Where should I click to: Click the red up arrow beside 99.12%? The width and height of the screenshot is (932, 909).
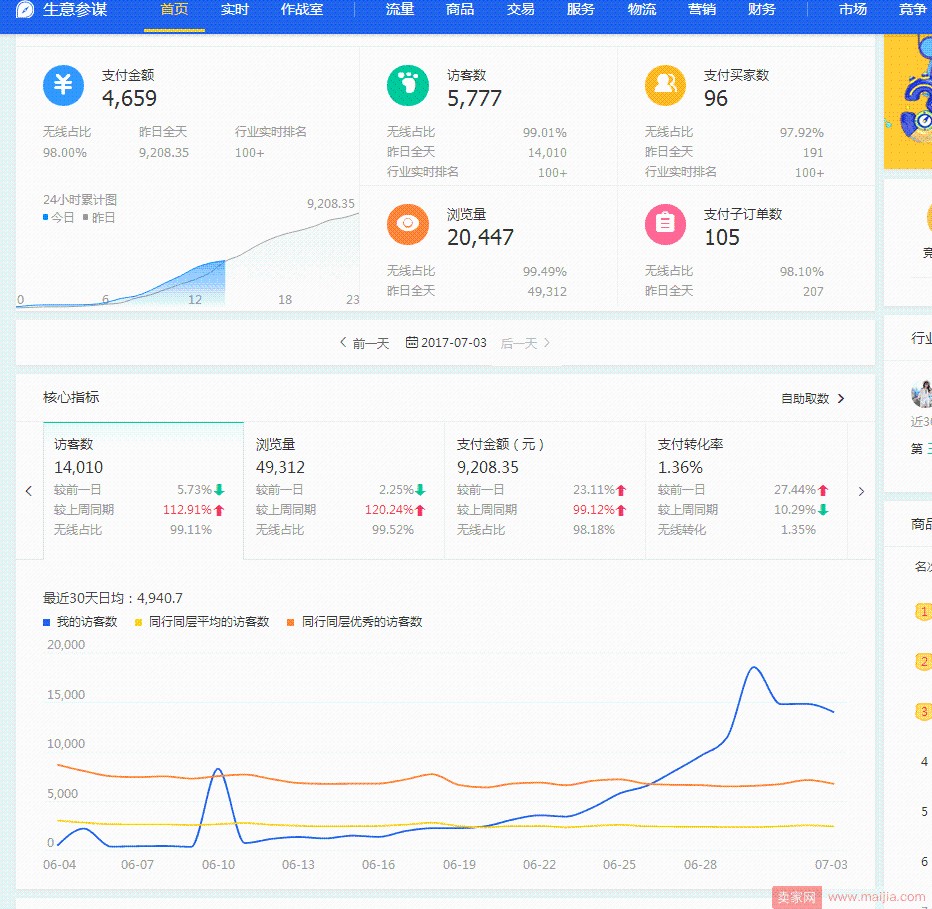pyautogui.click(x=621, y=510)
